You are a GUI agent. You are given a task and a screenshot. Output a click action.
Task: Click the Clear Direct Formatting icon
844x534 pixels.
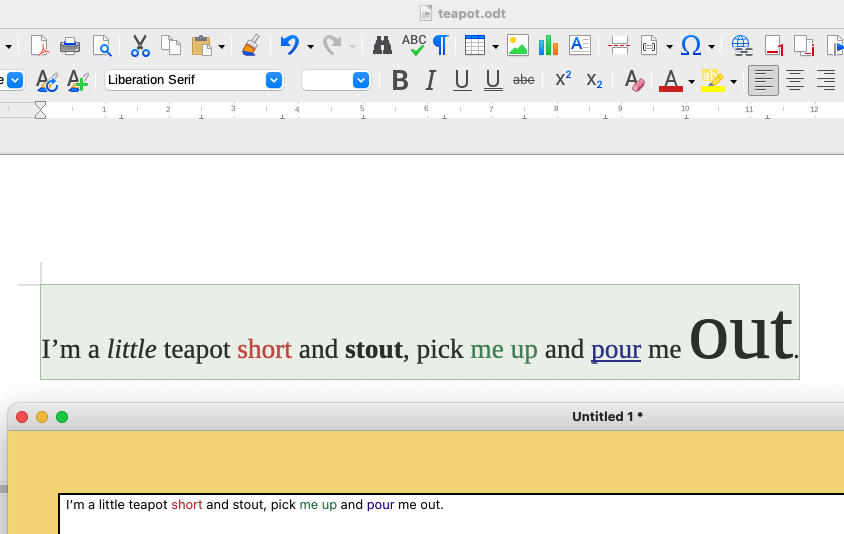(633, 80)
